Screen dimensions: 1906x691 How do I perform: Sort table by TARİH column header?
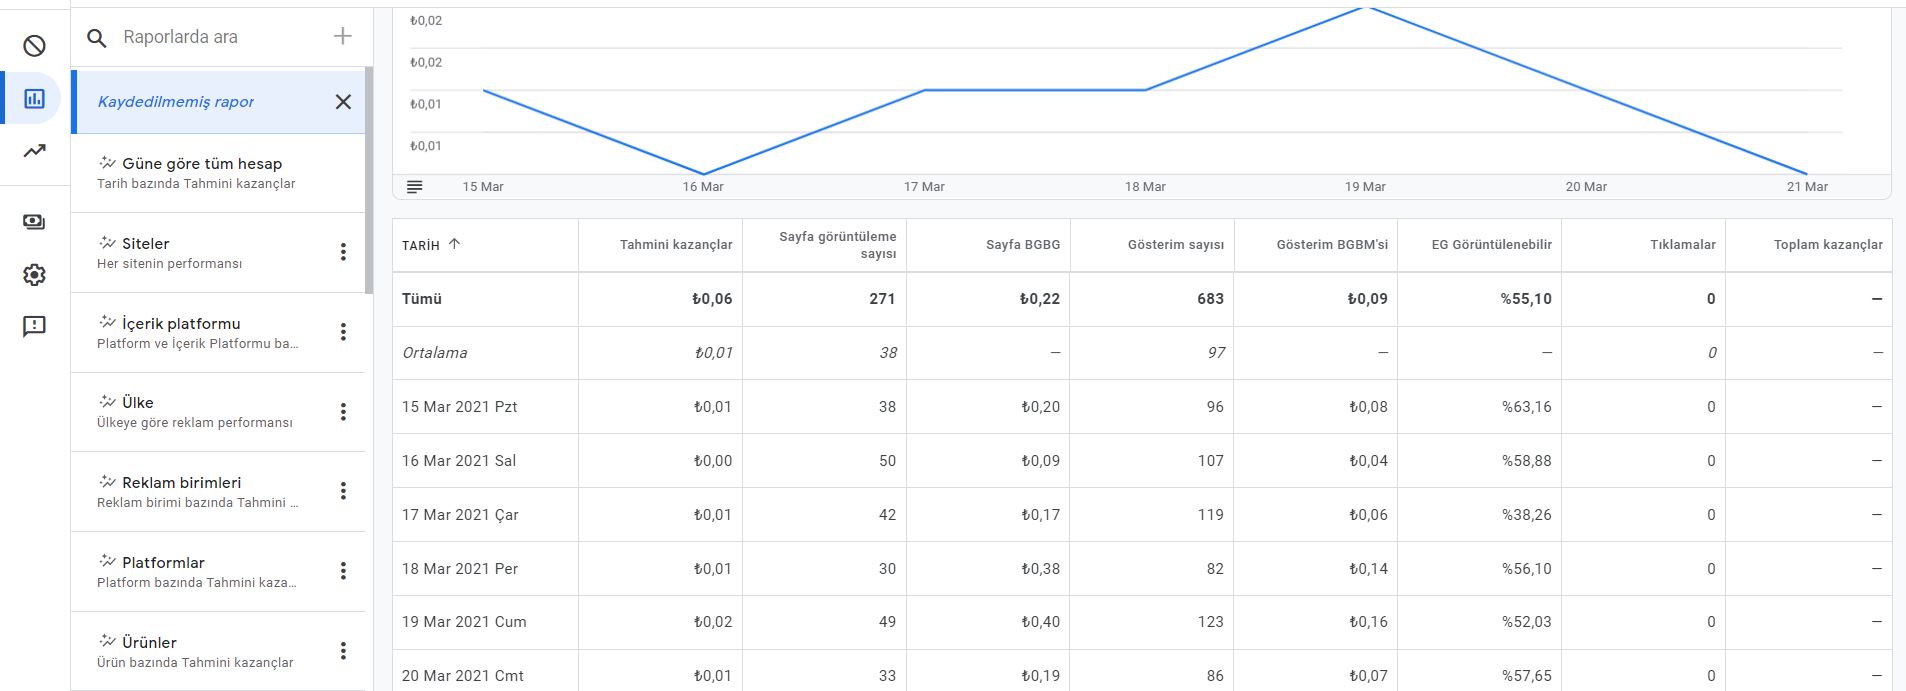point(431,245)
